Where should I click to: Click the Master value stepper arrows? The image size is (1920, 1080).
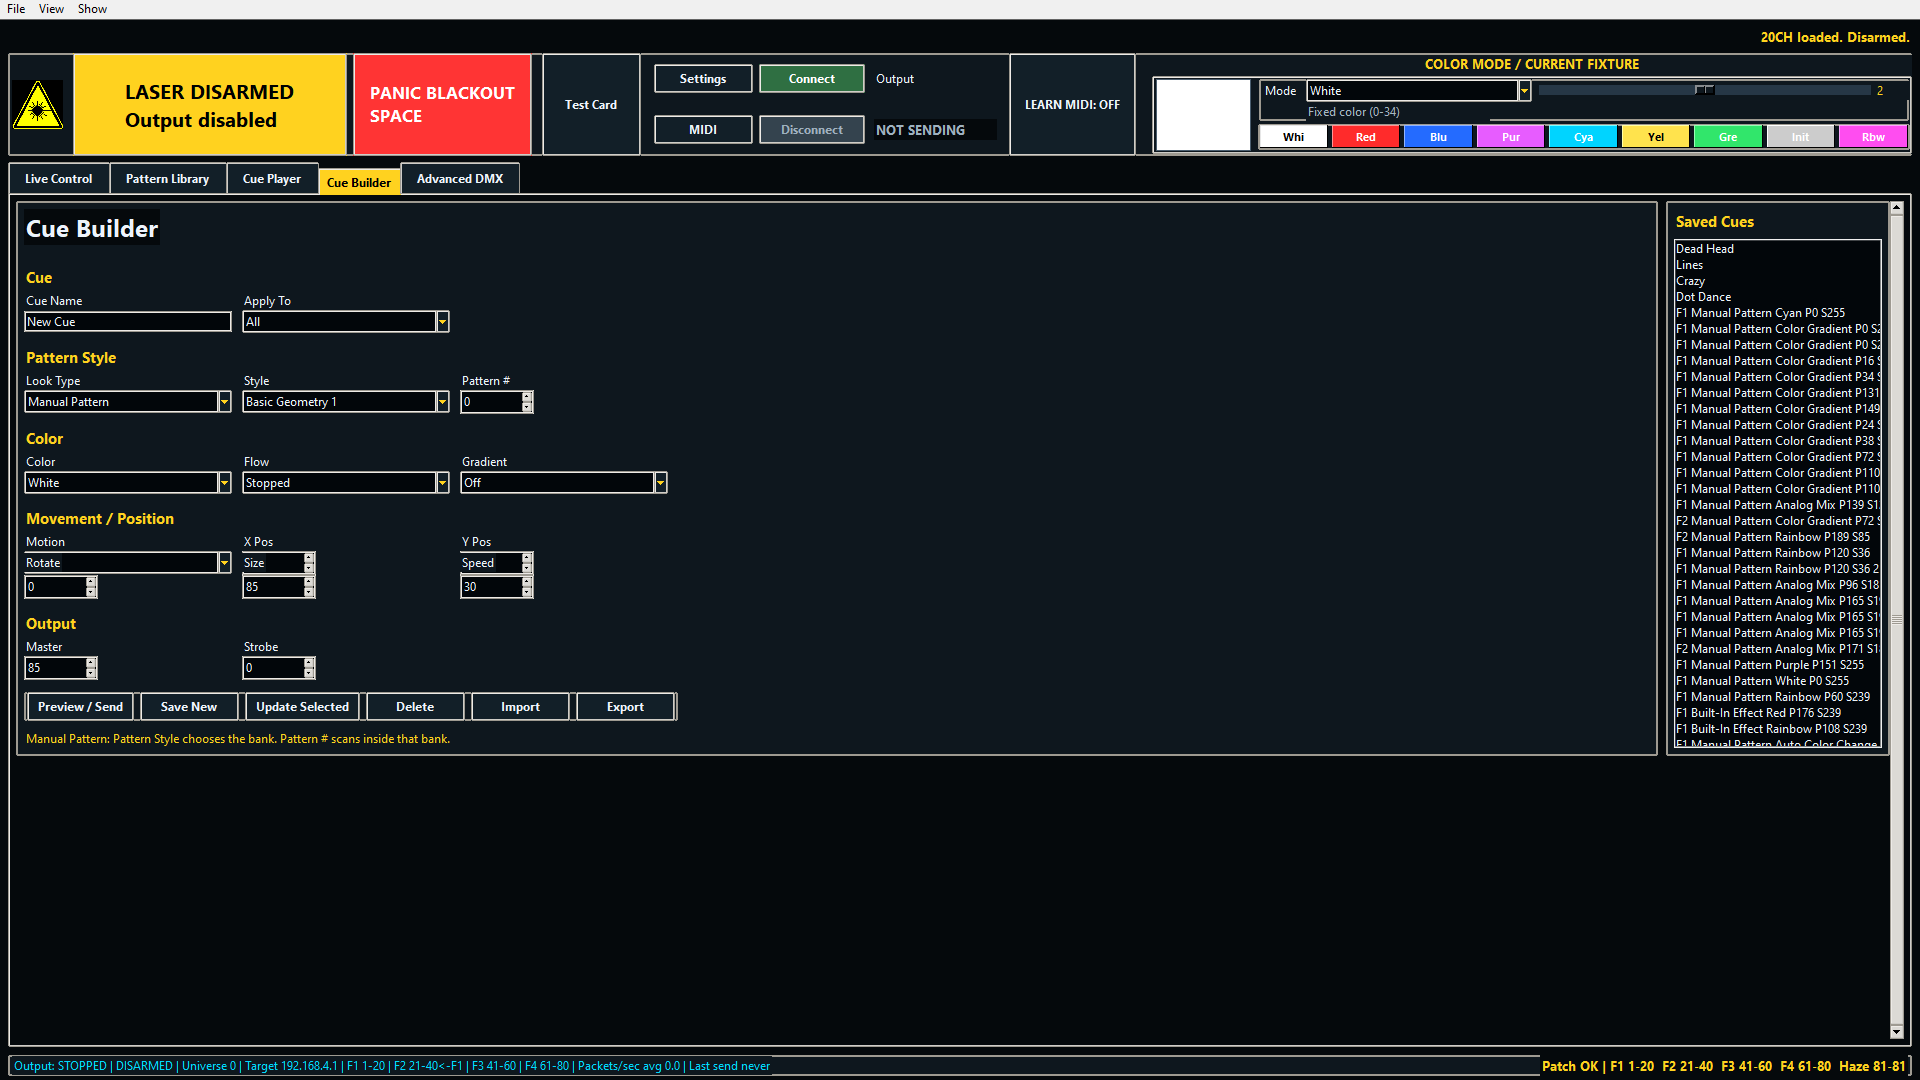click(91, 668)
